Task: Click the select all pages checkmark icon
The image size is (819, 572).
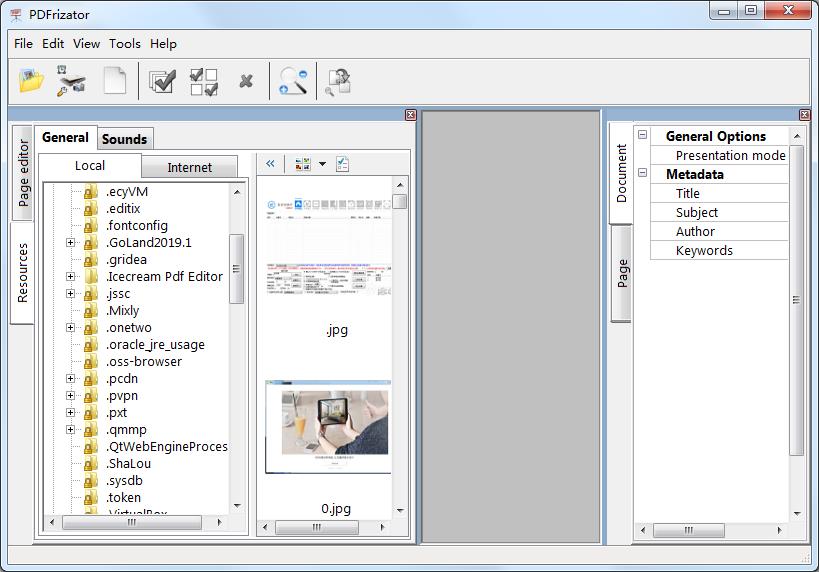Action: [162, 81]
